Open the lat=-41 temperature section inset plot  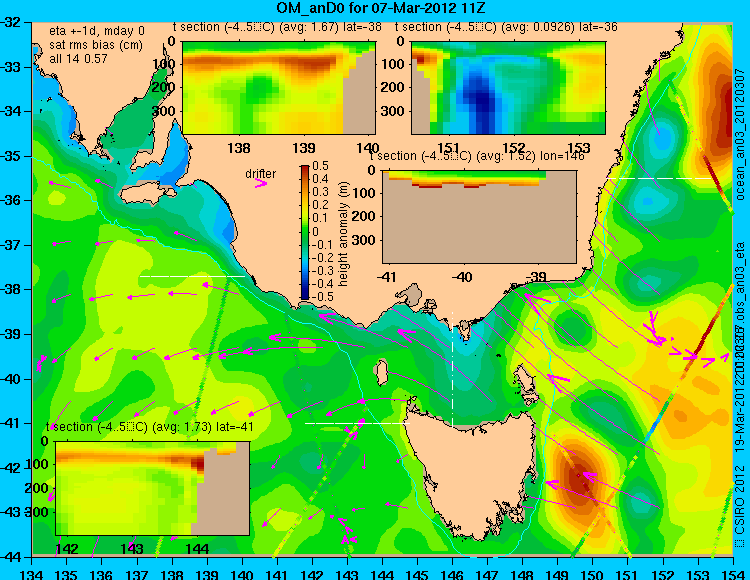pos(153,488)
